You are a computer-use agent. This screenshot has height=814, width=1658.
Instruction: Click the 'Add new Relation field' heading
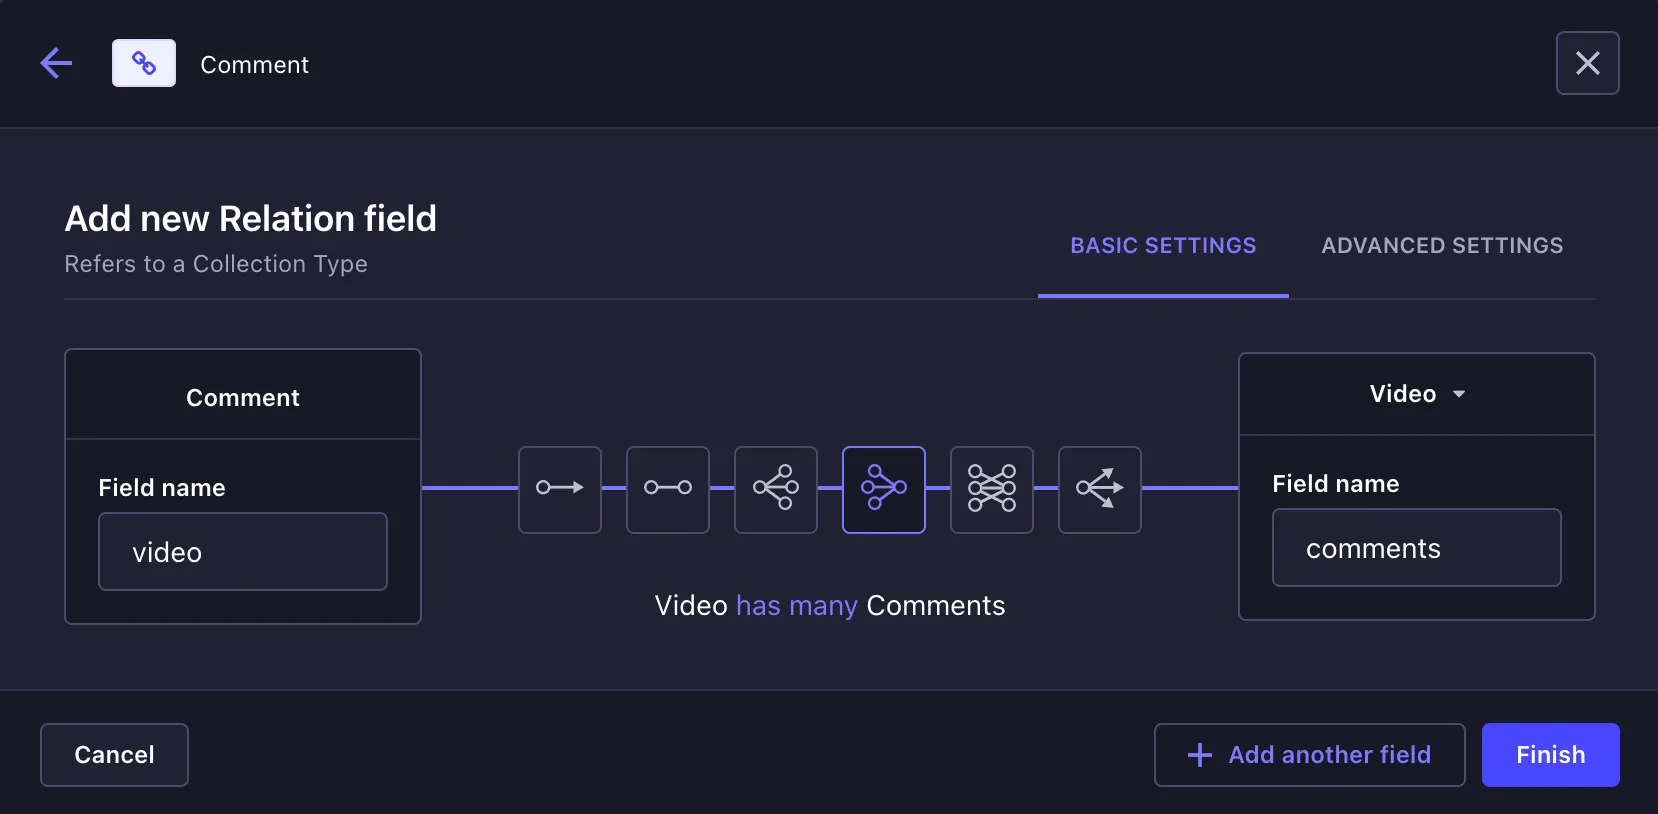pyautogui.click(x=251, y=218)
